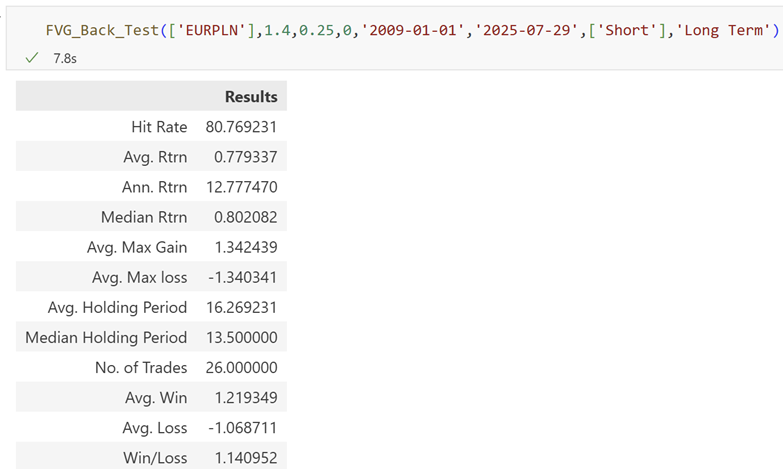This screenshot has width=783, height=469.
Task: Click the value -1.068711
Action: click(x=242, y=428)
